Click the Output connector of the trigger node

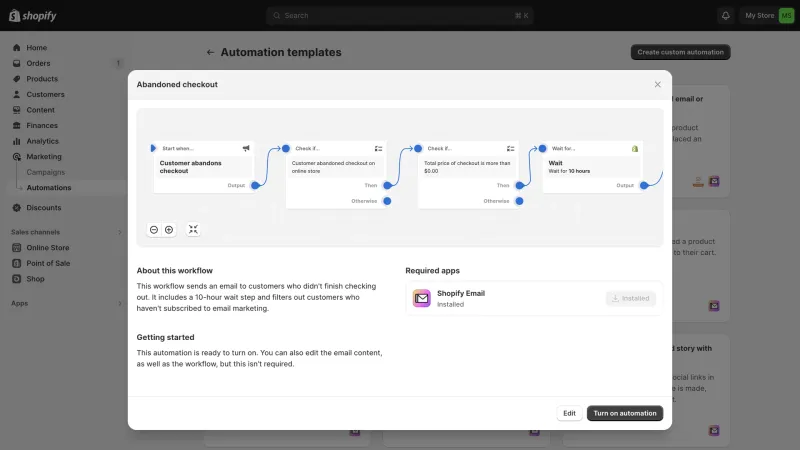click(x=255, y=185)
